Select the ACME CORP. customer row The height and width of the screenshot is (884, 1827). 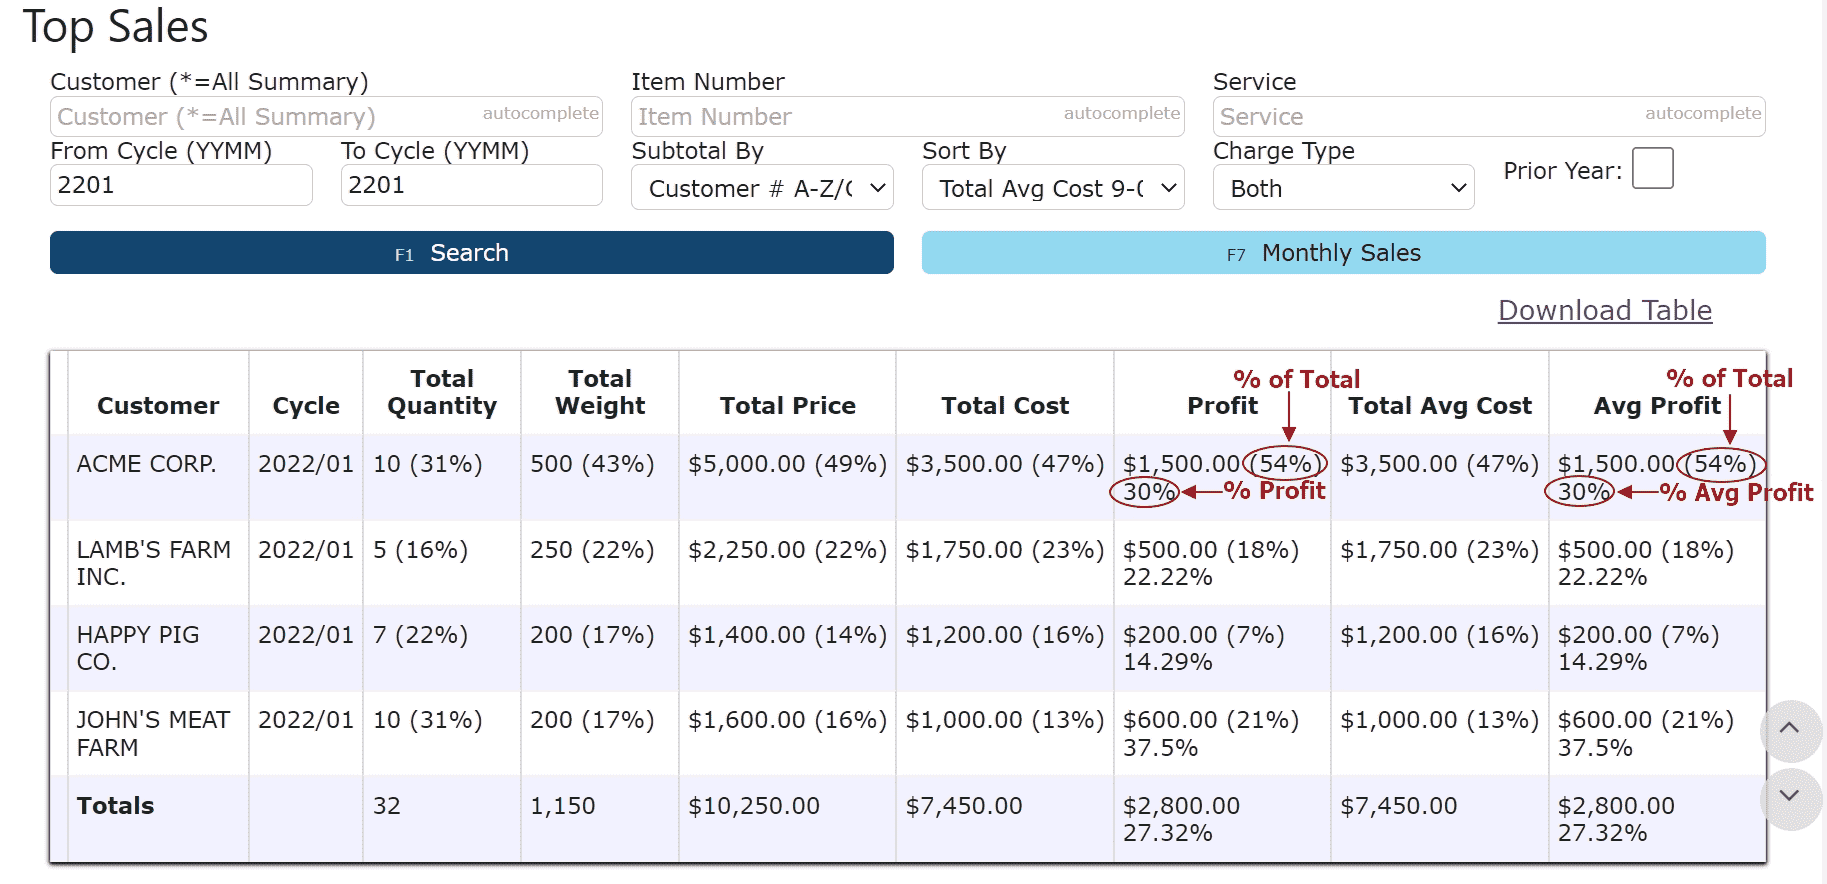coord(908,477)
